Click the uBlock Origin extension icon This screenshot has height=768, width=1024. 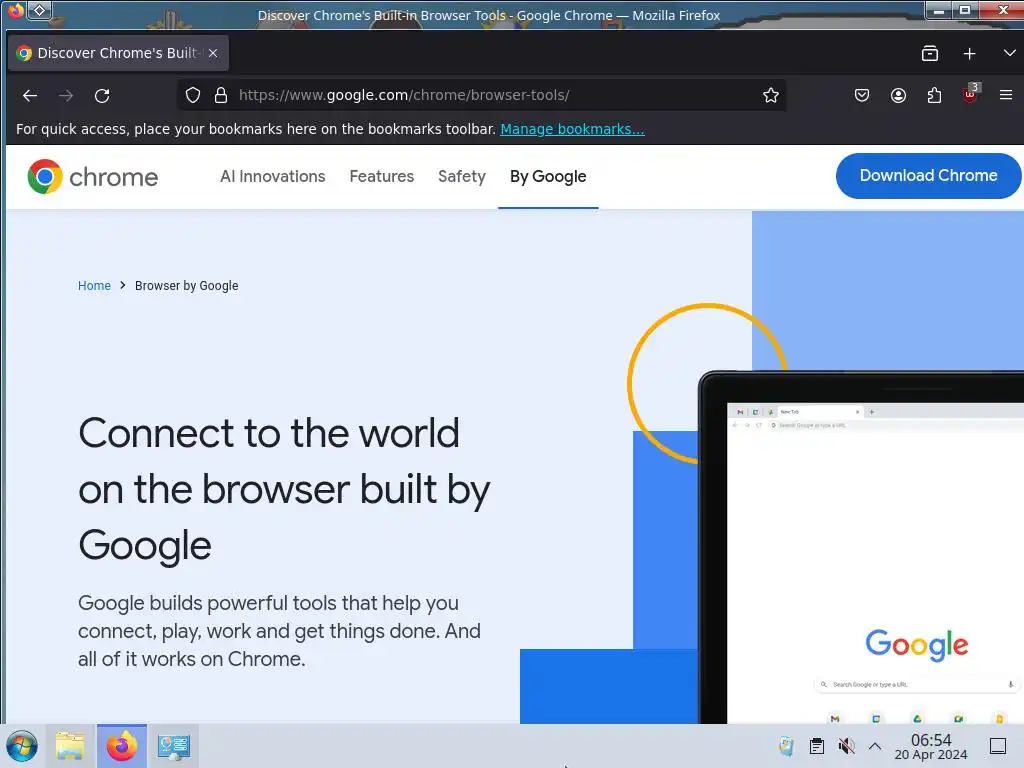pos(970,94)
